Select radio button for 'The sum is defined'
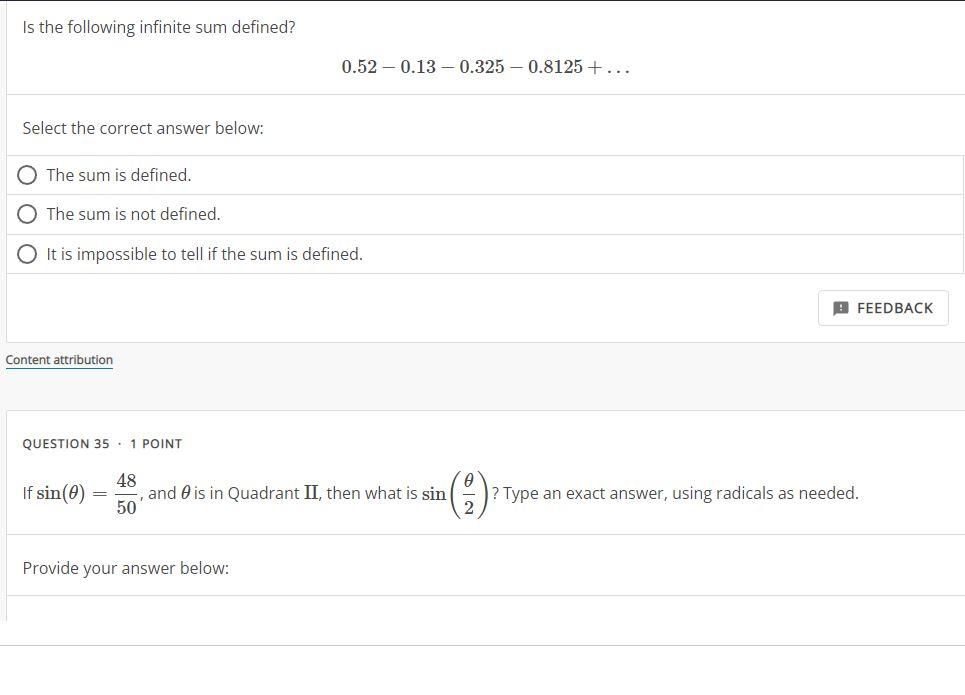 (x=27, y=174)
